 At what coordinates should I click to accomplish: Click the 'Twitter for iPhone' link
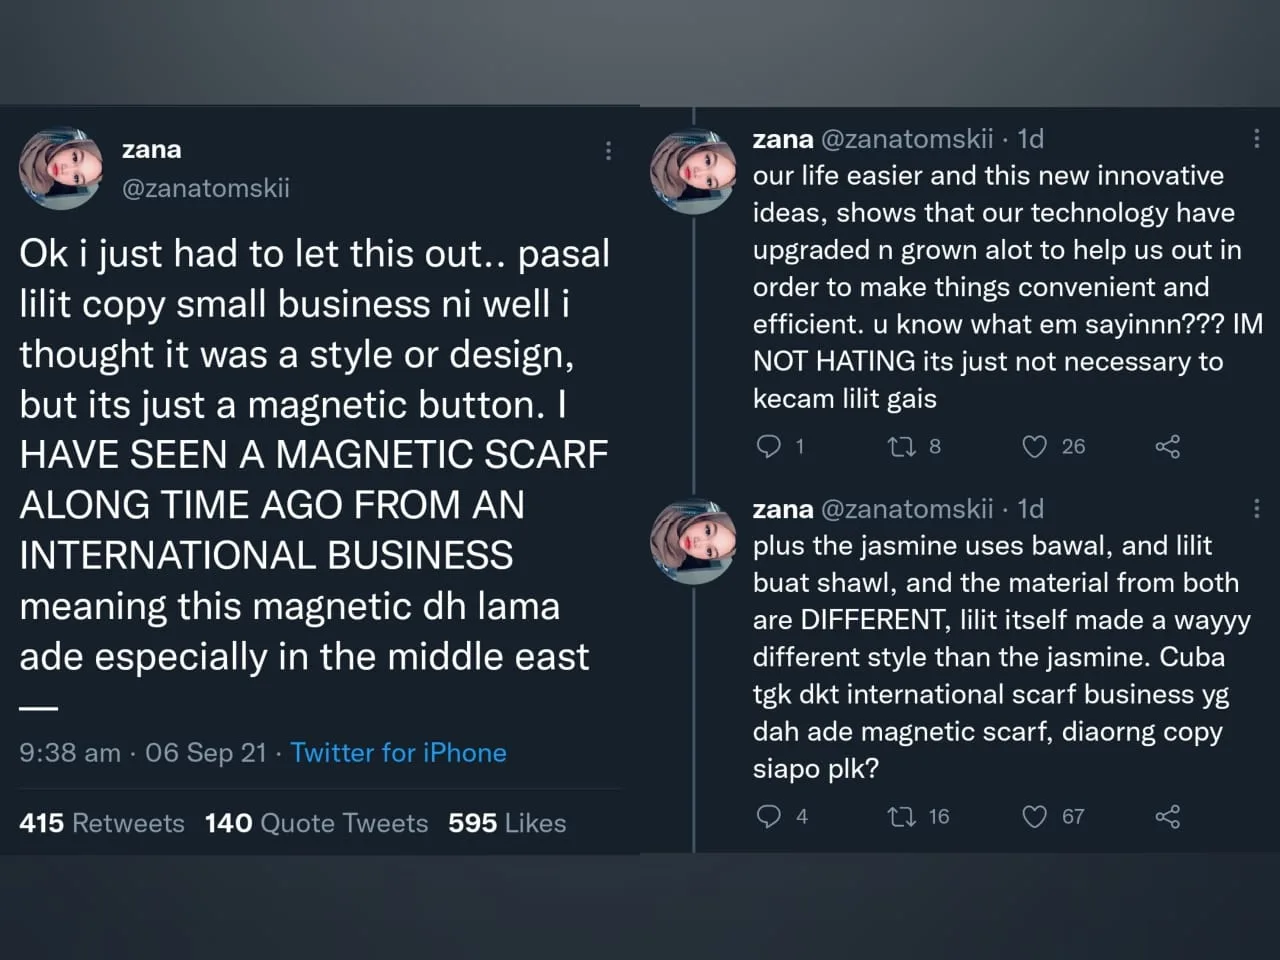pyautogui.click(x=398, y=752)
